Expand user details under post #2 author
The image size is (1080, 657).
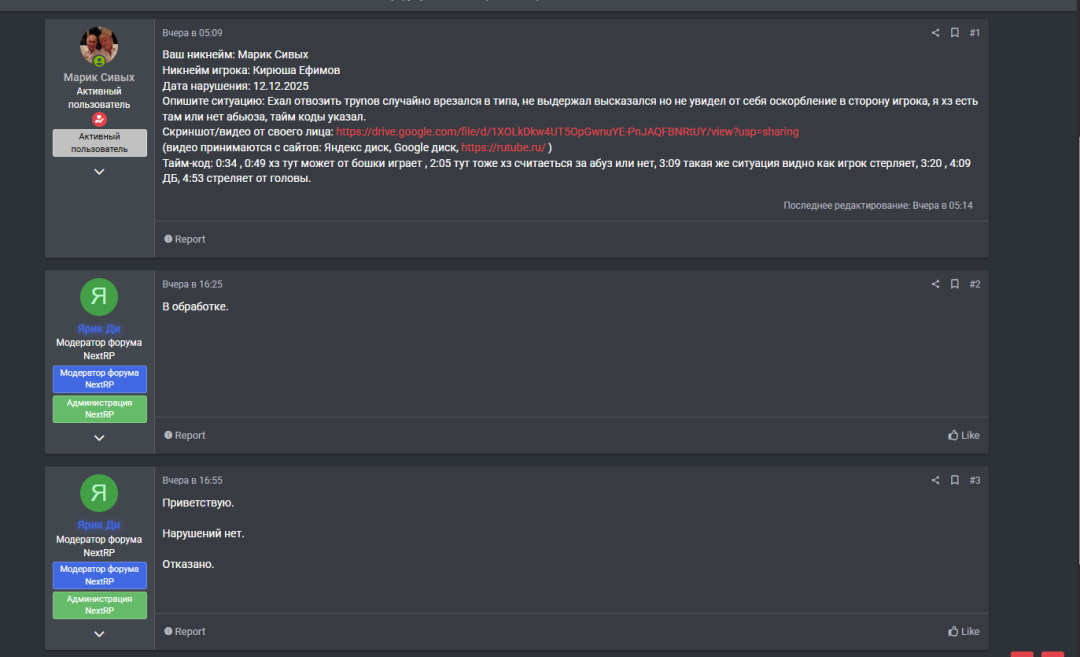99,438
